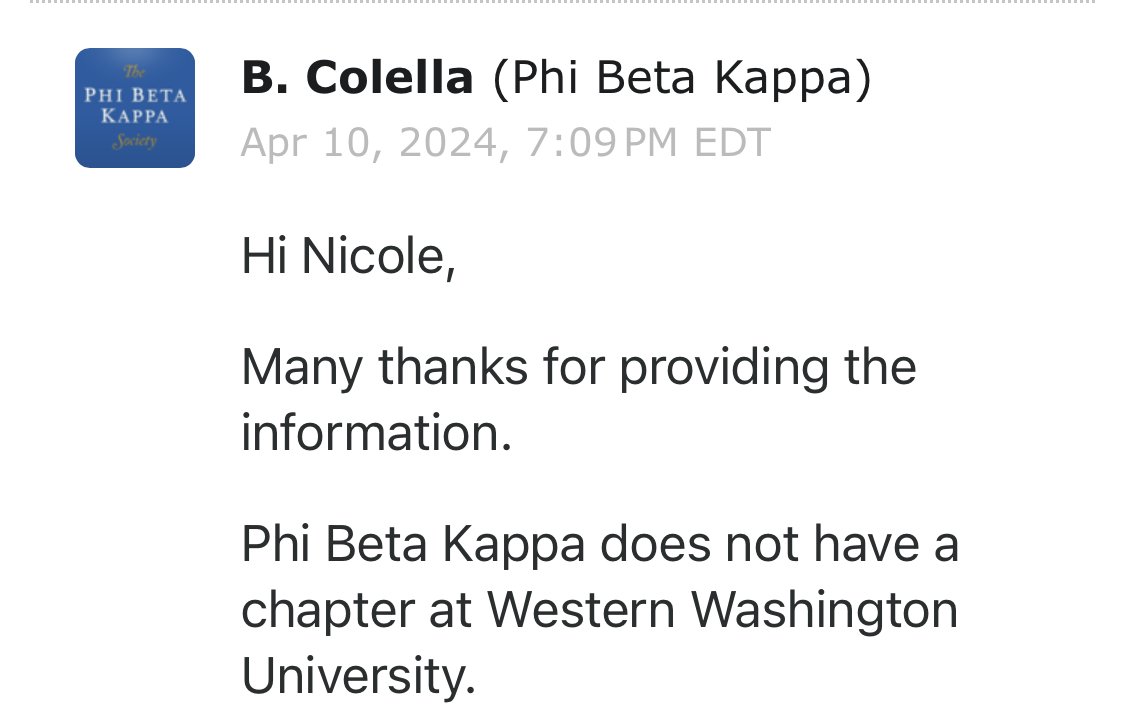
Task: Click the greeting word Hi
Action: pos(265,256)
